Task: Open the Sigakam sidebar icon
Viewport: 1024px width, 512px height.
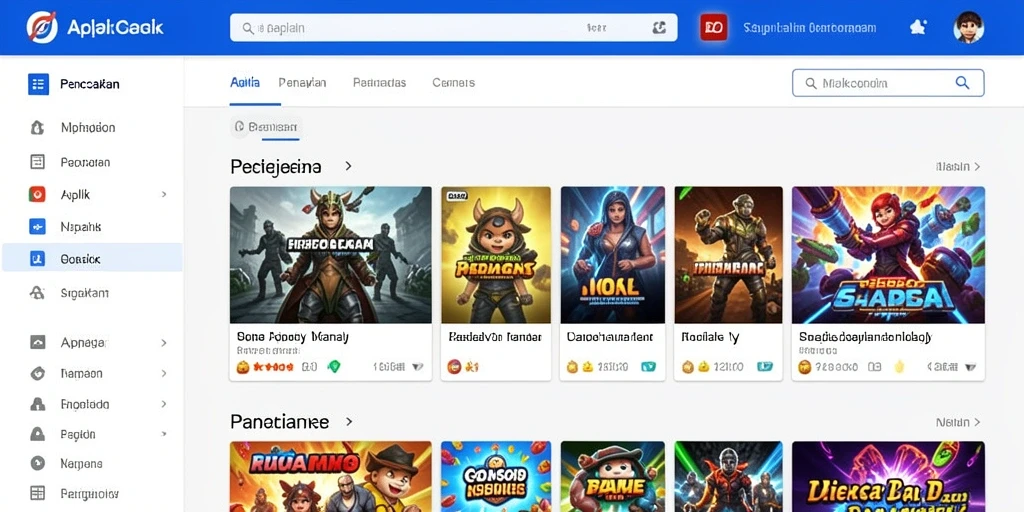Action: (37, 293)
